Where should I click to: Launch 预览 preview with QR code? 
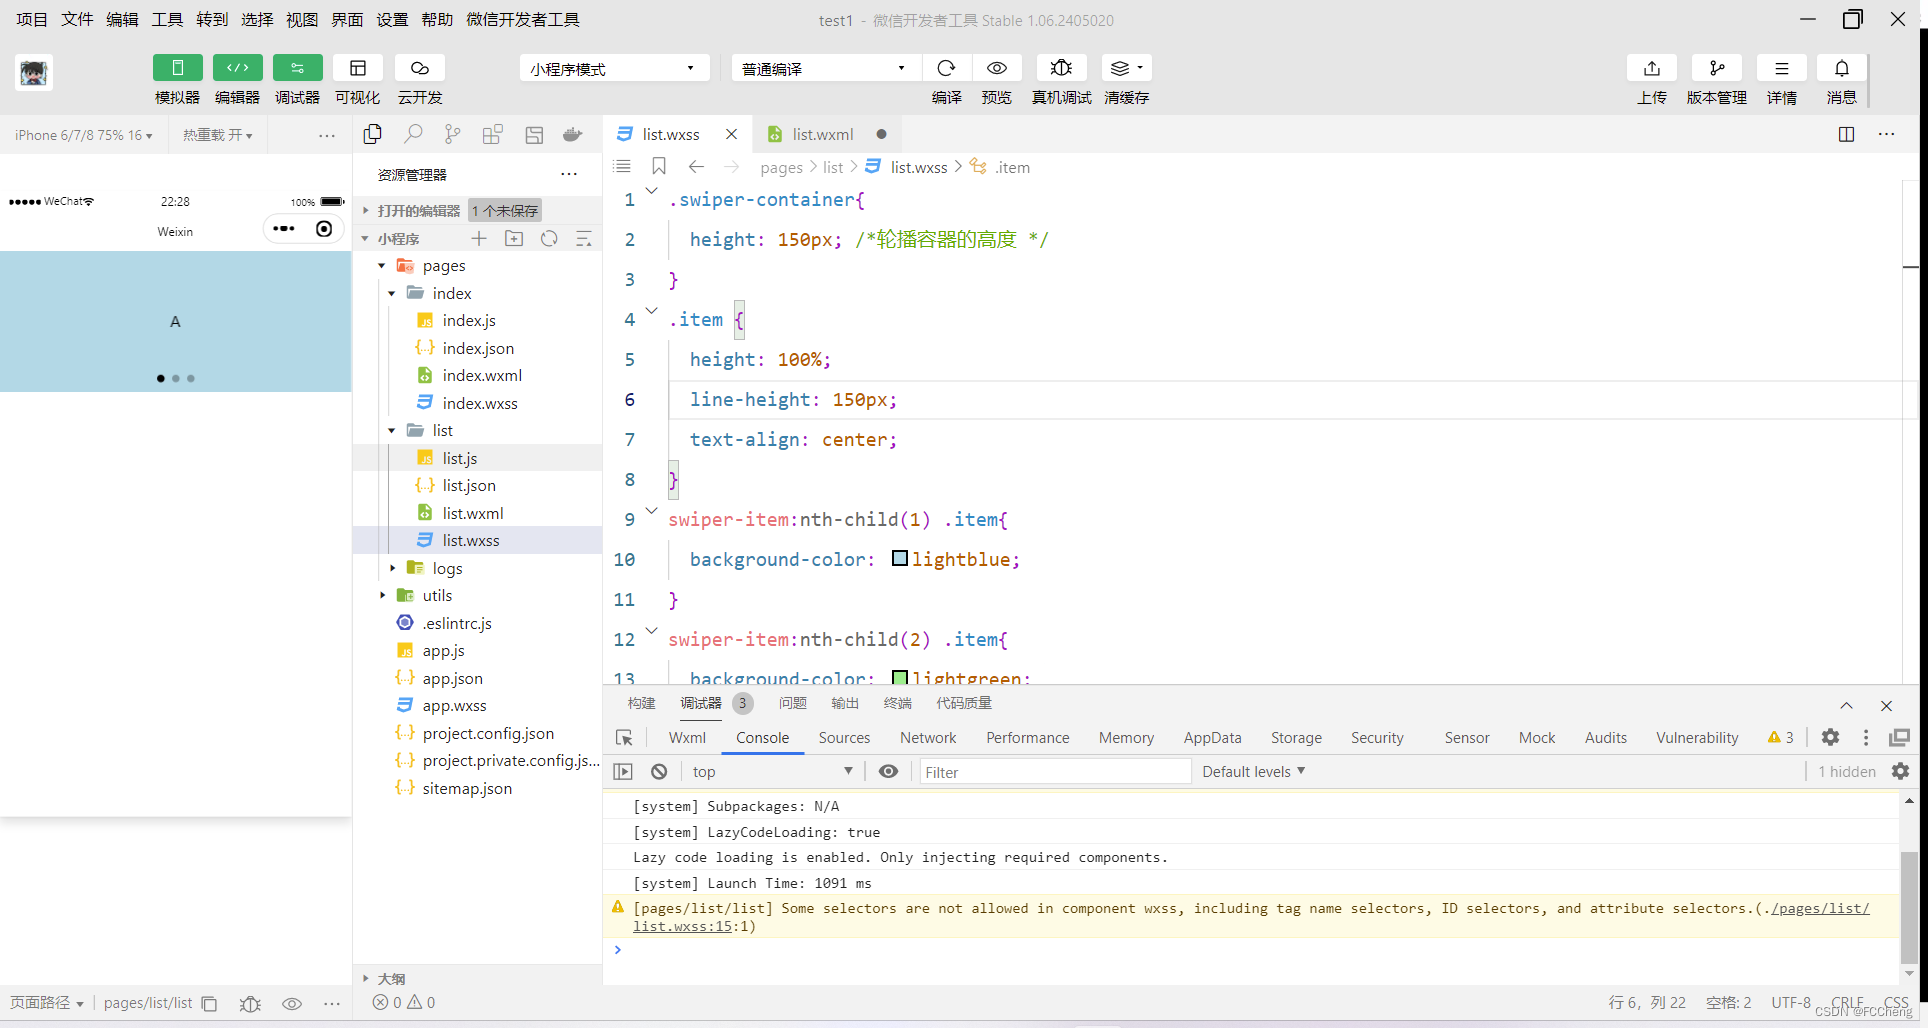point(996,67)
